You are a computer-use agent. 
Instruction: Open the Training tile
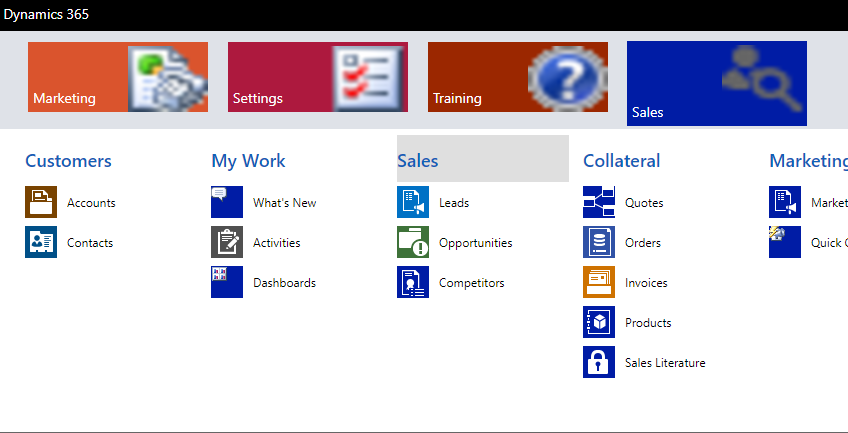pyautogui.click(x=518, y=77)
